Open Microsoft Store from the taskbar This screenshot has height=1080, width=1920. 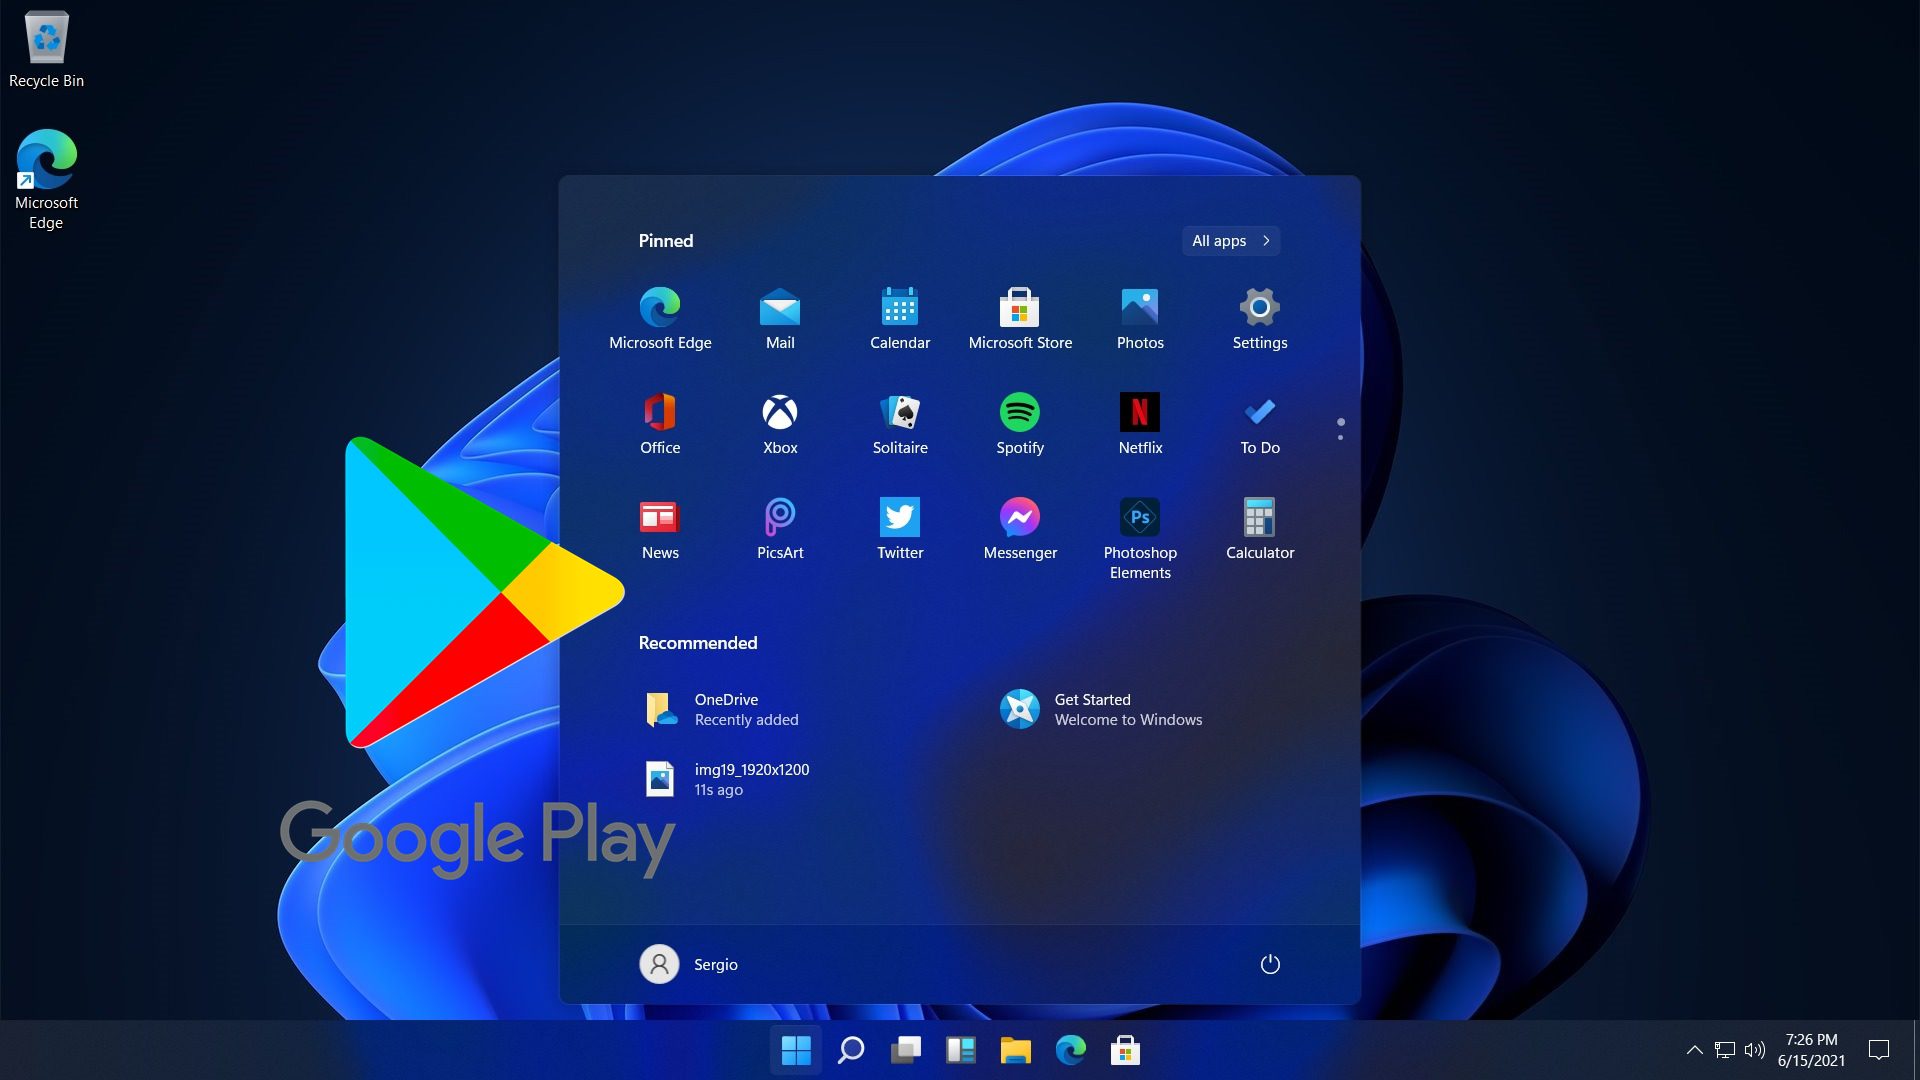tap(1125, 1050)
